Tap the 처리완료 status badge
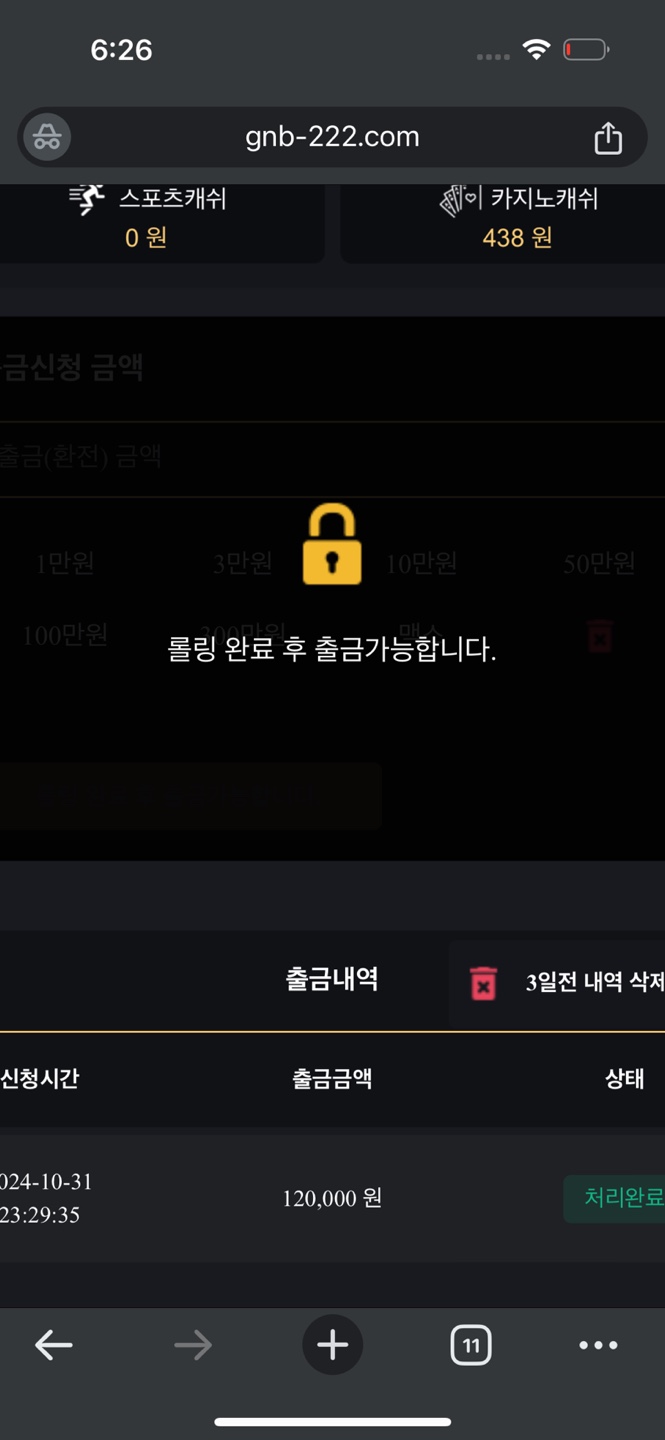The height and width of the screenshot is (1440, 665). 614,1198
